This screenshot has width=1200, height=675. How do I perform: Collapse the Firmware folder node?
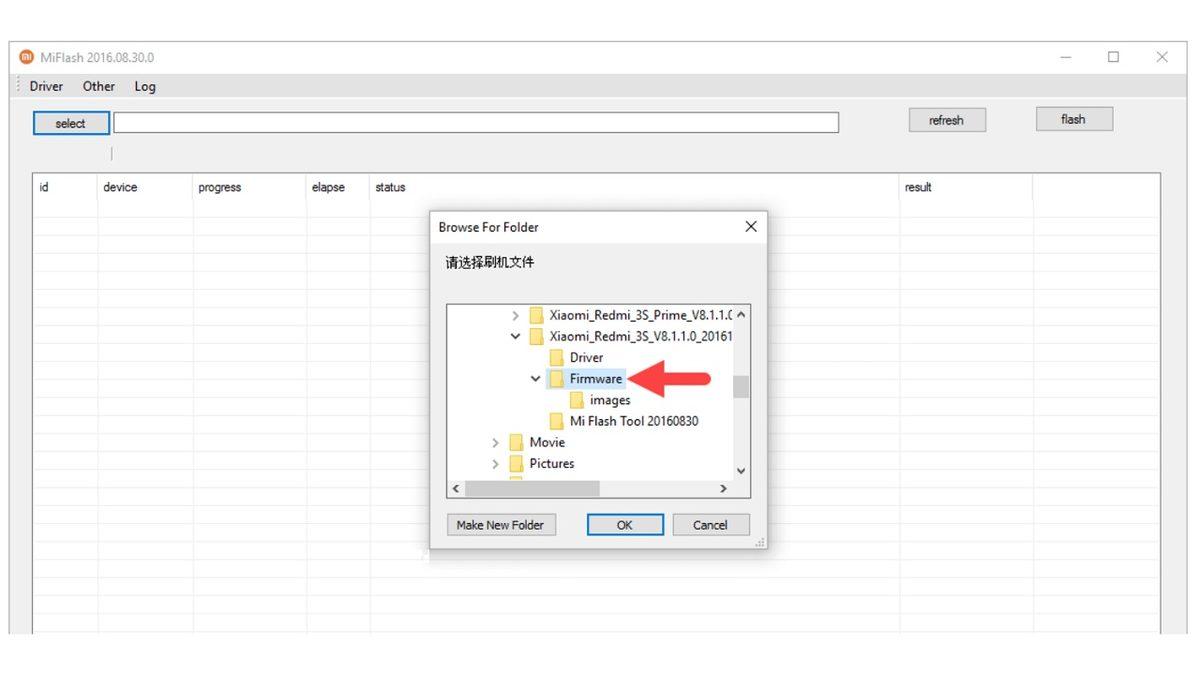tap(536, 379)
